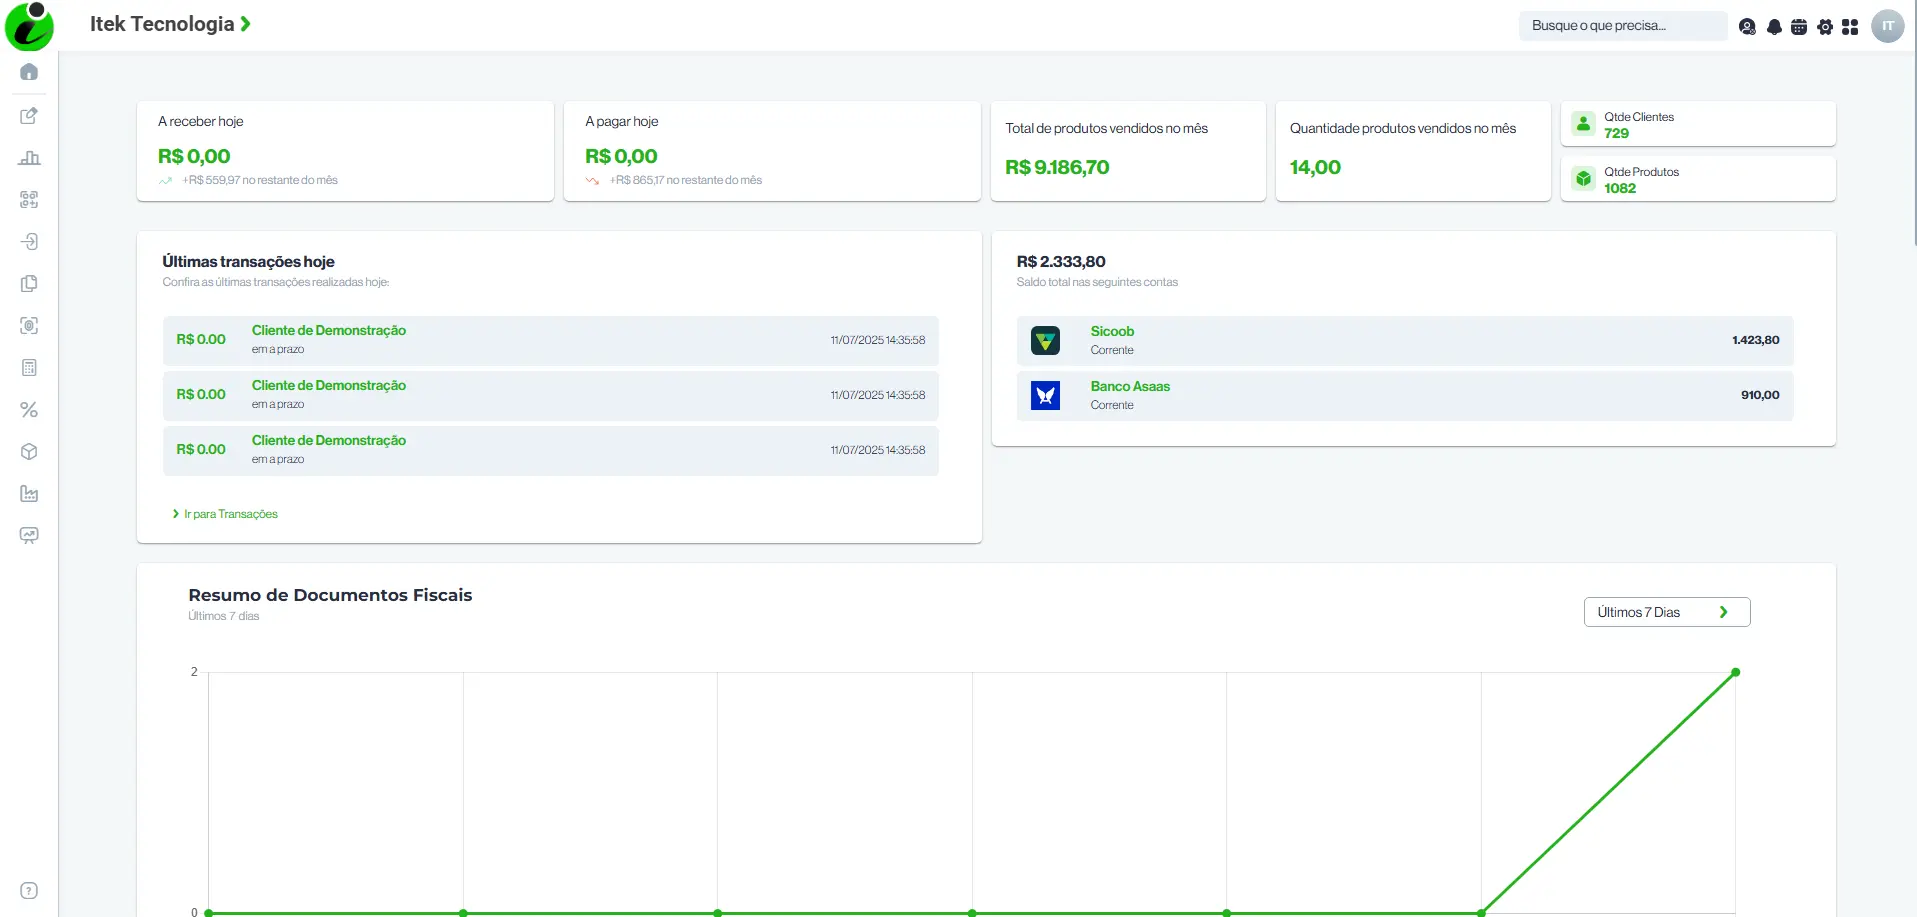Open the help question mark icon
1917x917 pixels.
click(x=29, y=891)
